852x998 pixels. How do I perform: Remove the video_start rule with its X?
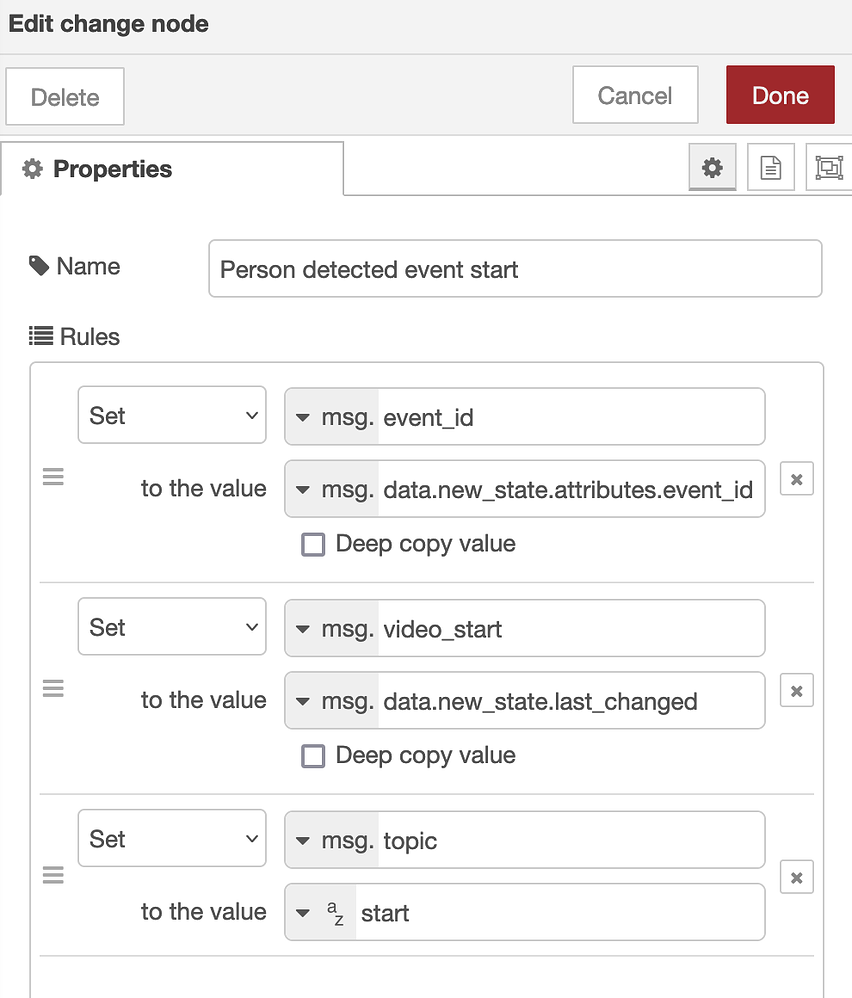(796, 690)
